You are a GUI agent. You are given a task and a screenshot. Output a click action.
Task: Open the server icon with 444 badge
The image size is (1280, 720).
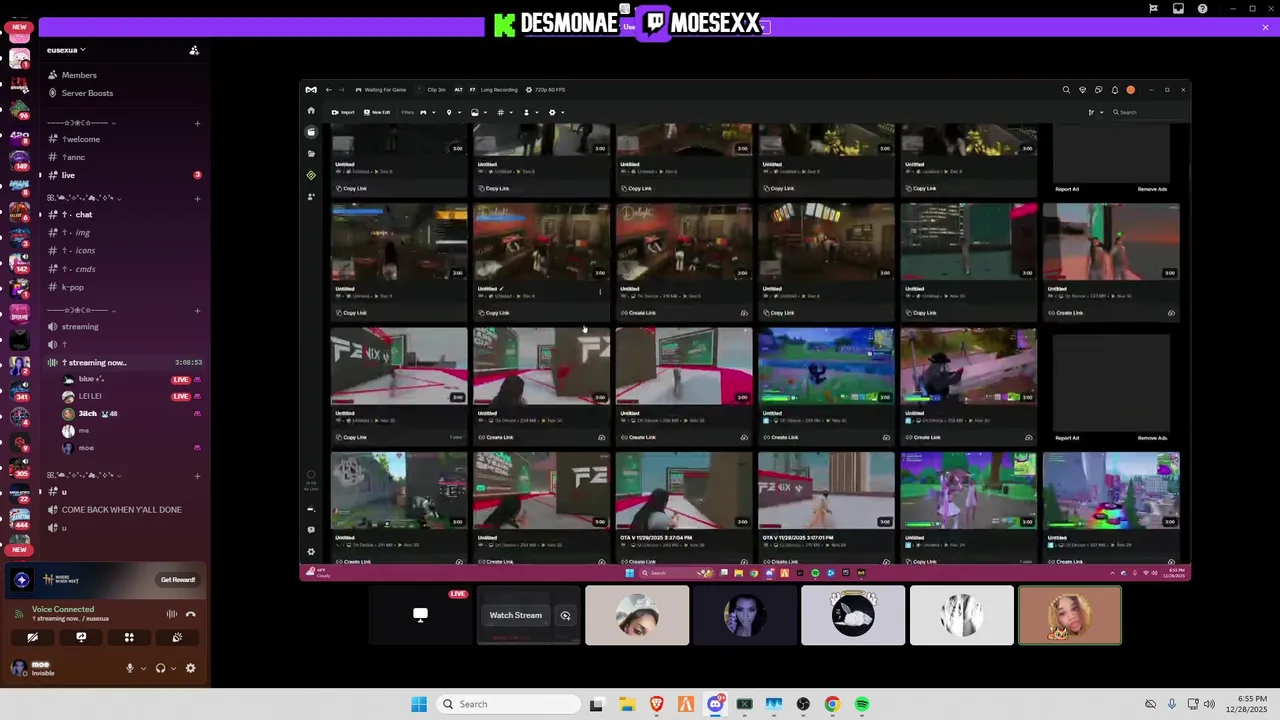tap(19, 518)
